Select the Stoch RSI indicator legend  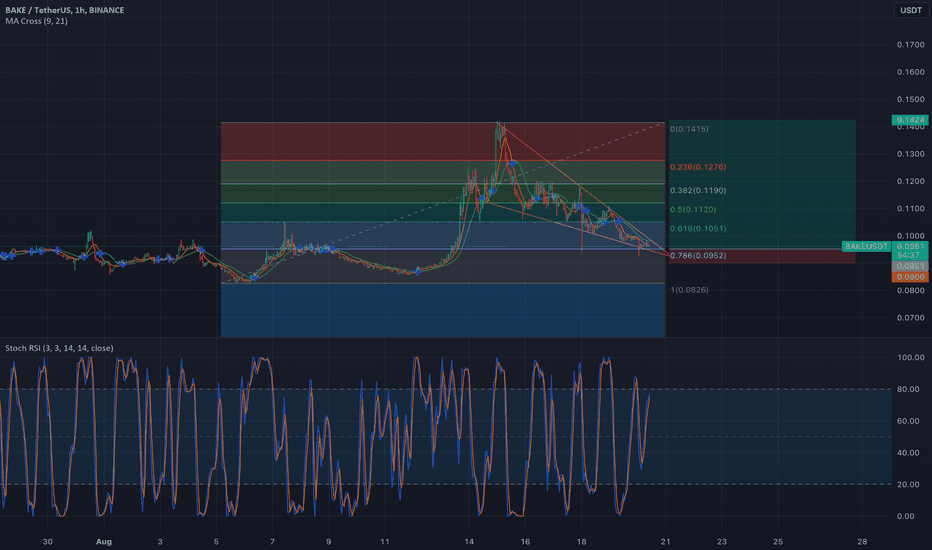click(x=59, y=348)
